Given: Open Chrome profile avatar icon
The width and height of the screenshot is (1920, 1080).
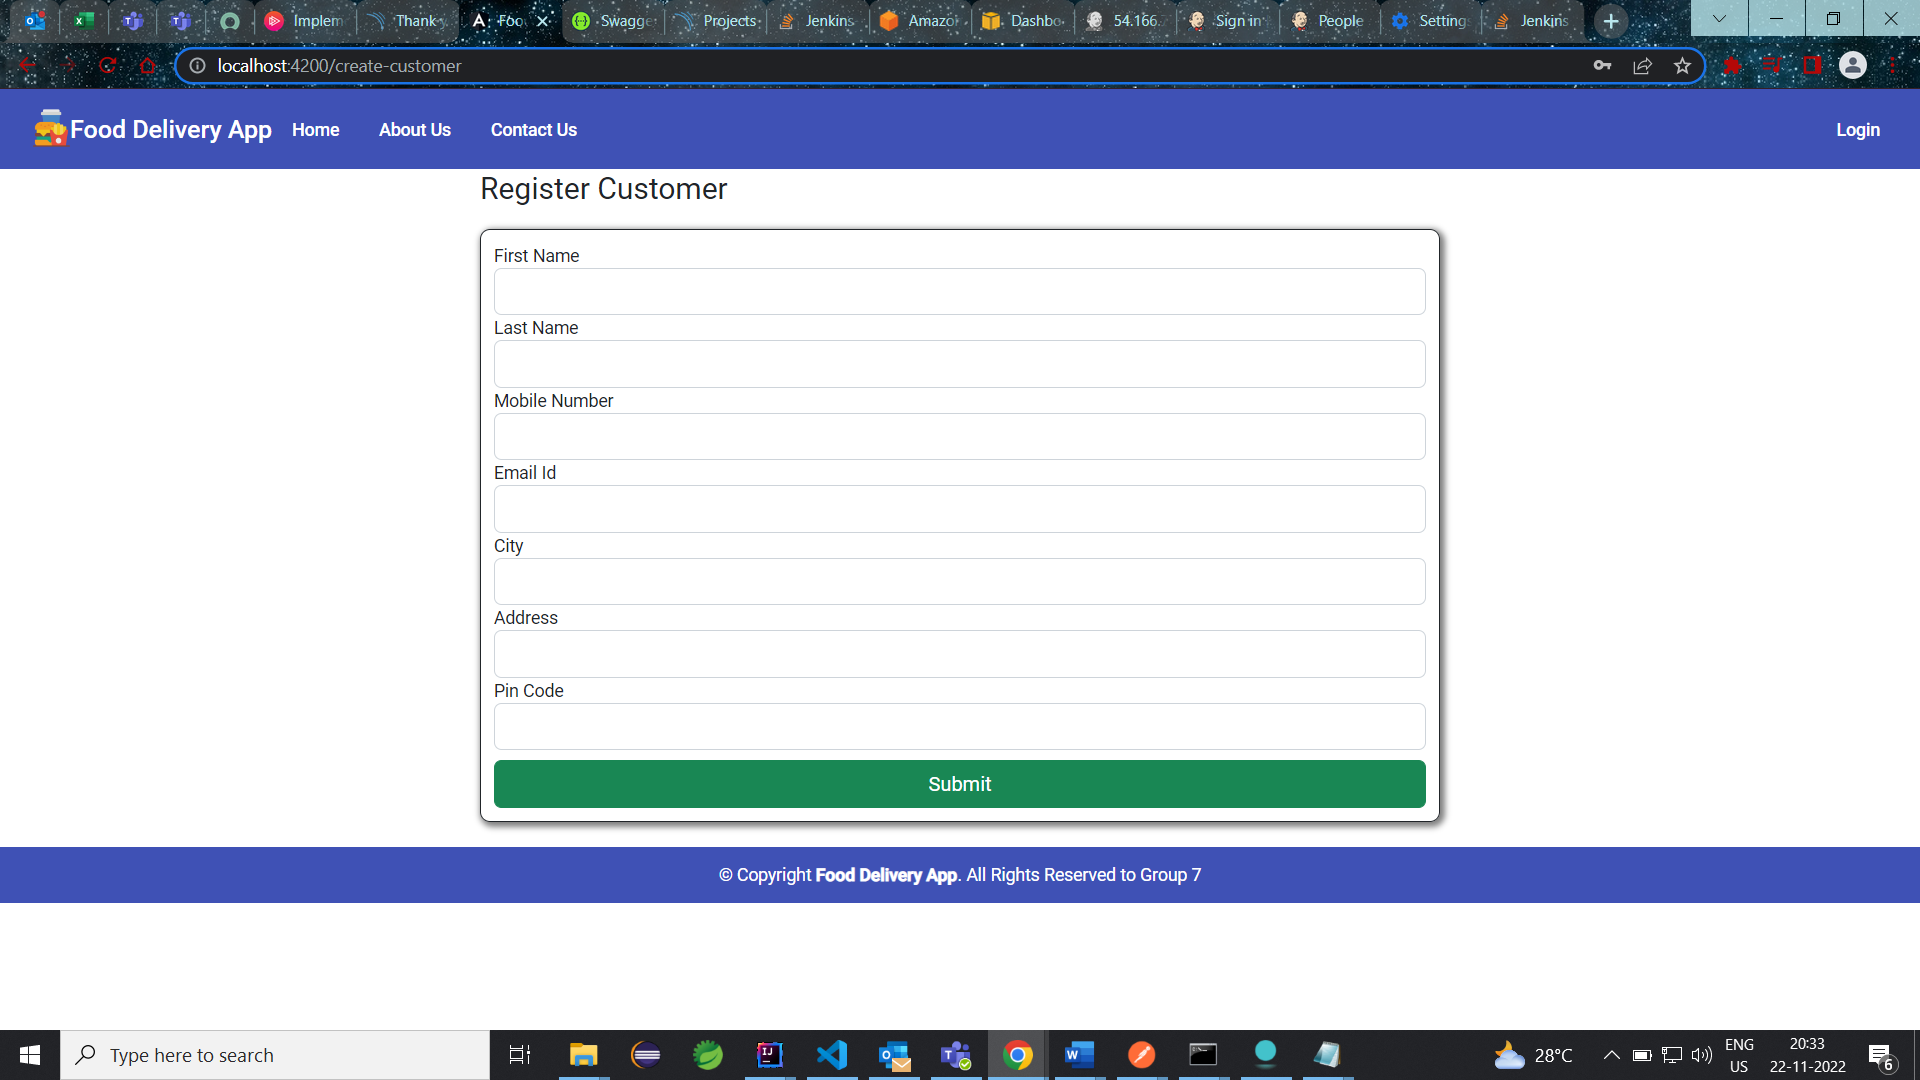Looking at the screenshot, I should (x=1852, y=66).
